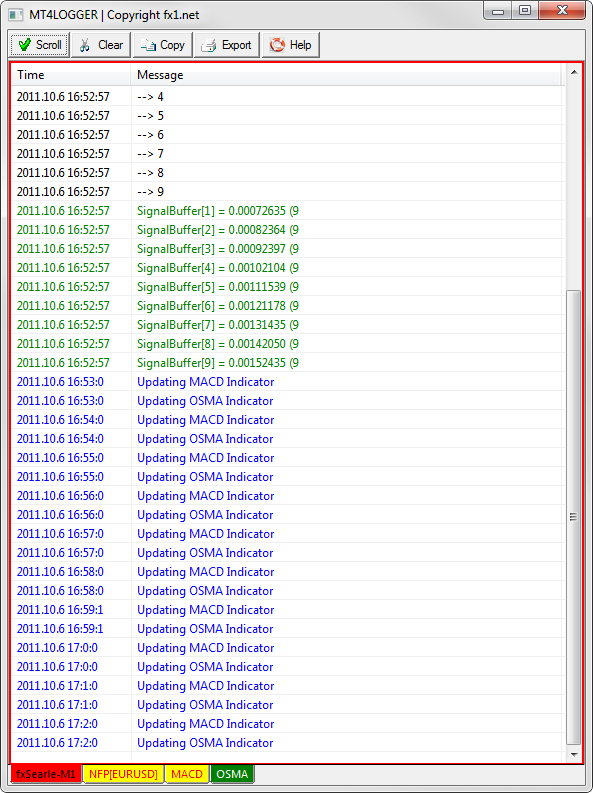
Task: Click the scrollbar down arrow
Action: pos(574,755)
